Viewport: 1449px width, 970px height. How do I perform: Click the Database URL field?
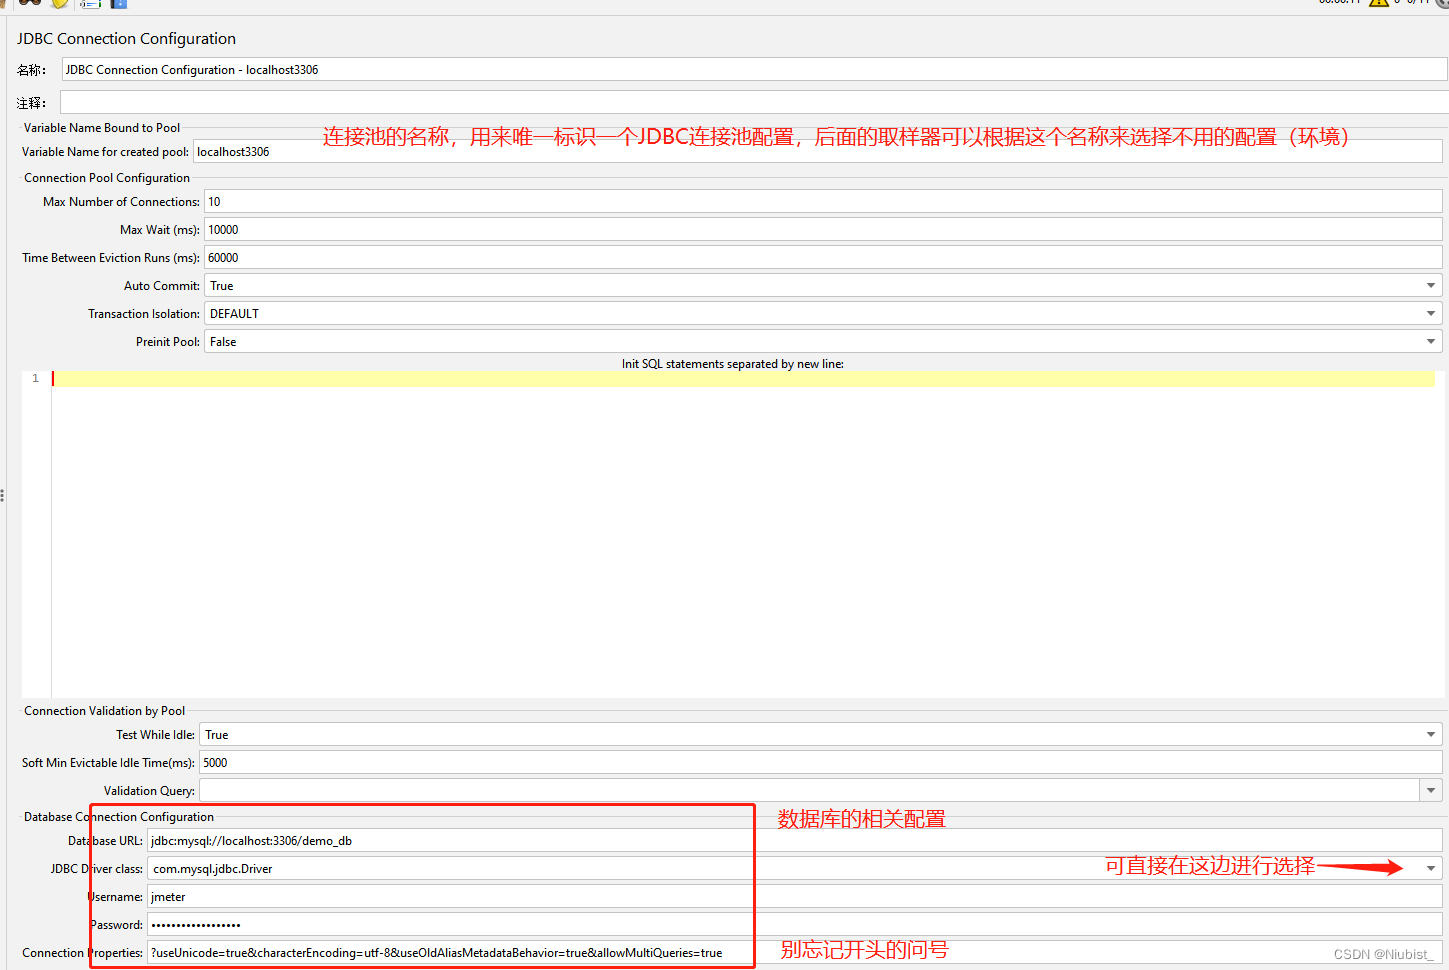pyautogui.click(x=794, y=840)
